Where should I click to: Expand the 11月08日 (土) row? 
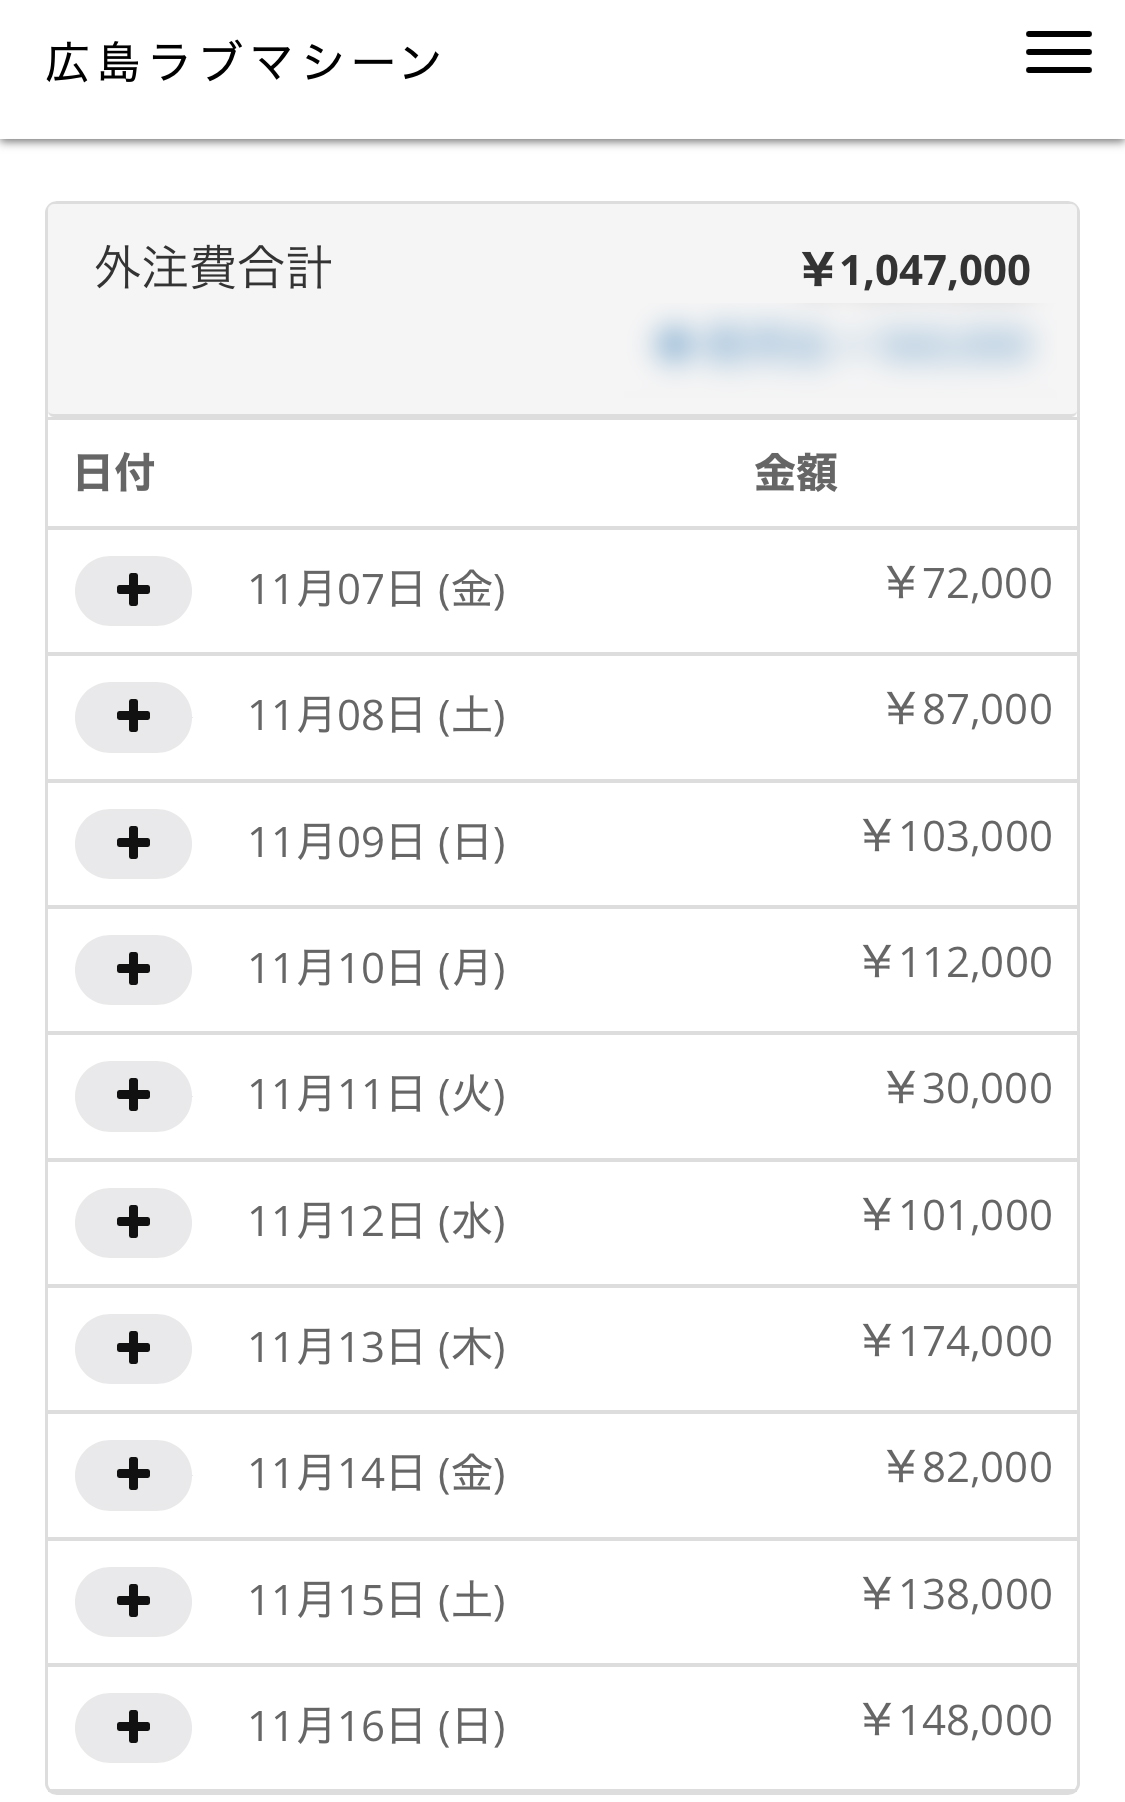[x=133, y=717]
